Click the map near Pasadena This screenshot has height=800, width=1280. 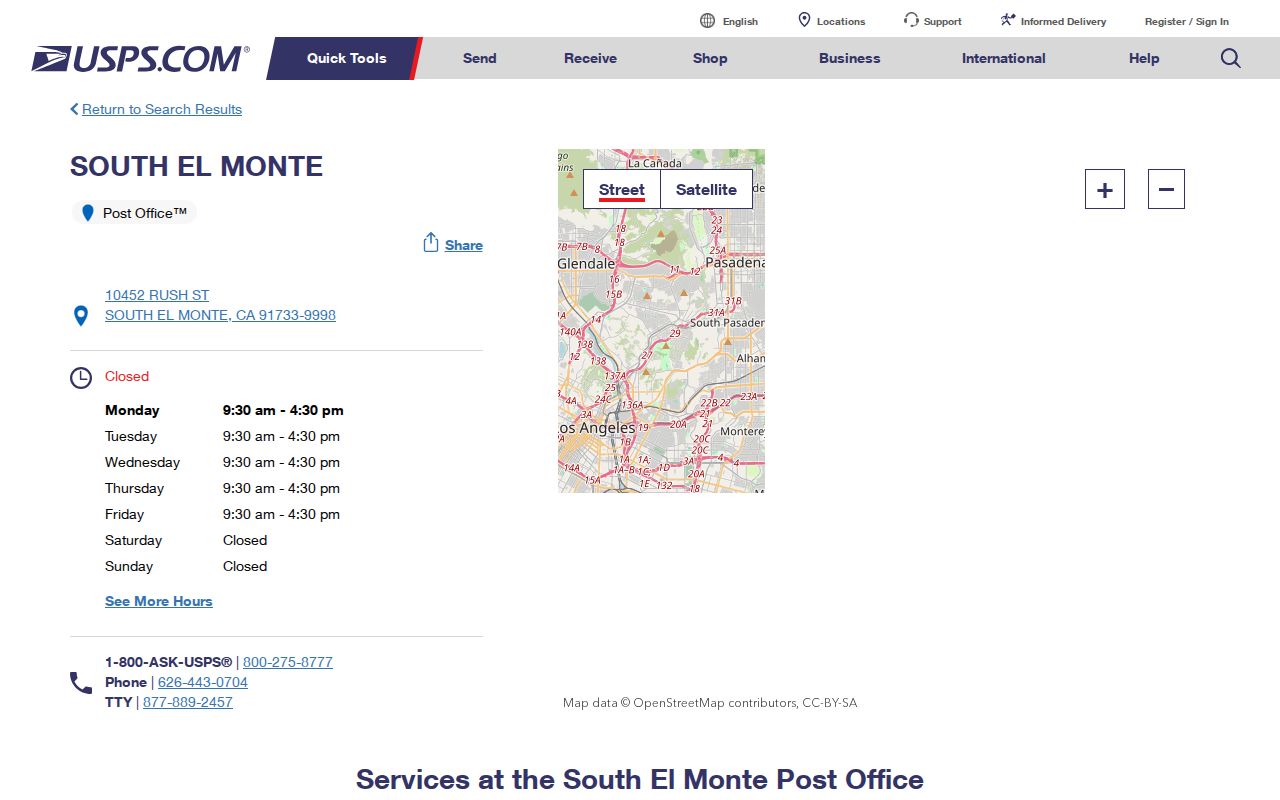tap(735, 262)
